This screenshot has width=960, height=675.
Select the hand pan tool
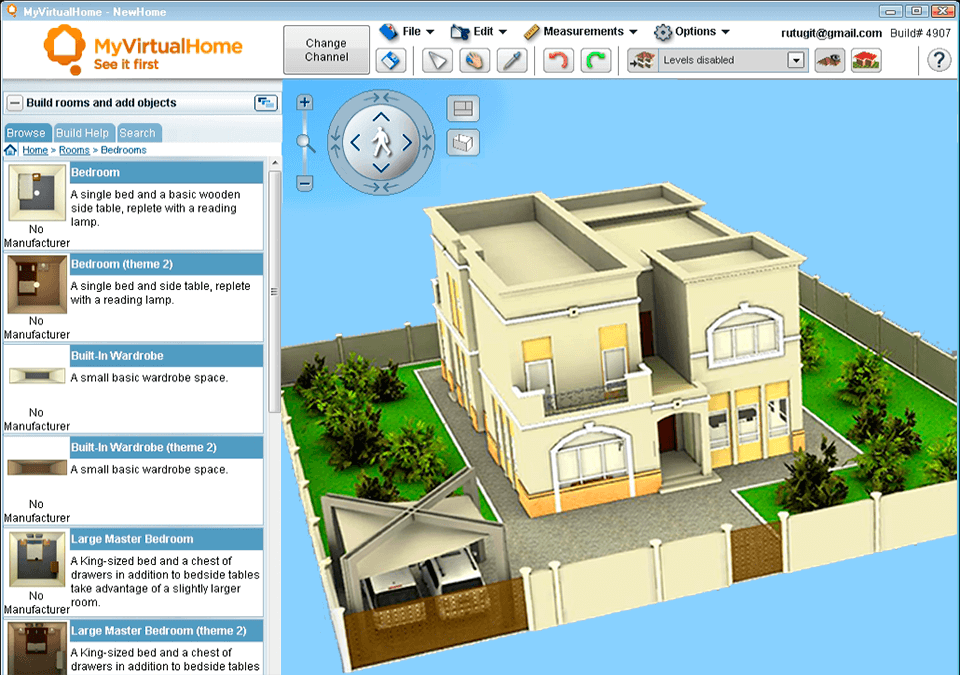click(x=475, y=60)
